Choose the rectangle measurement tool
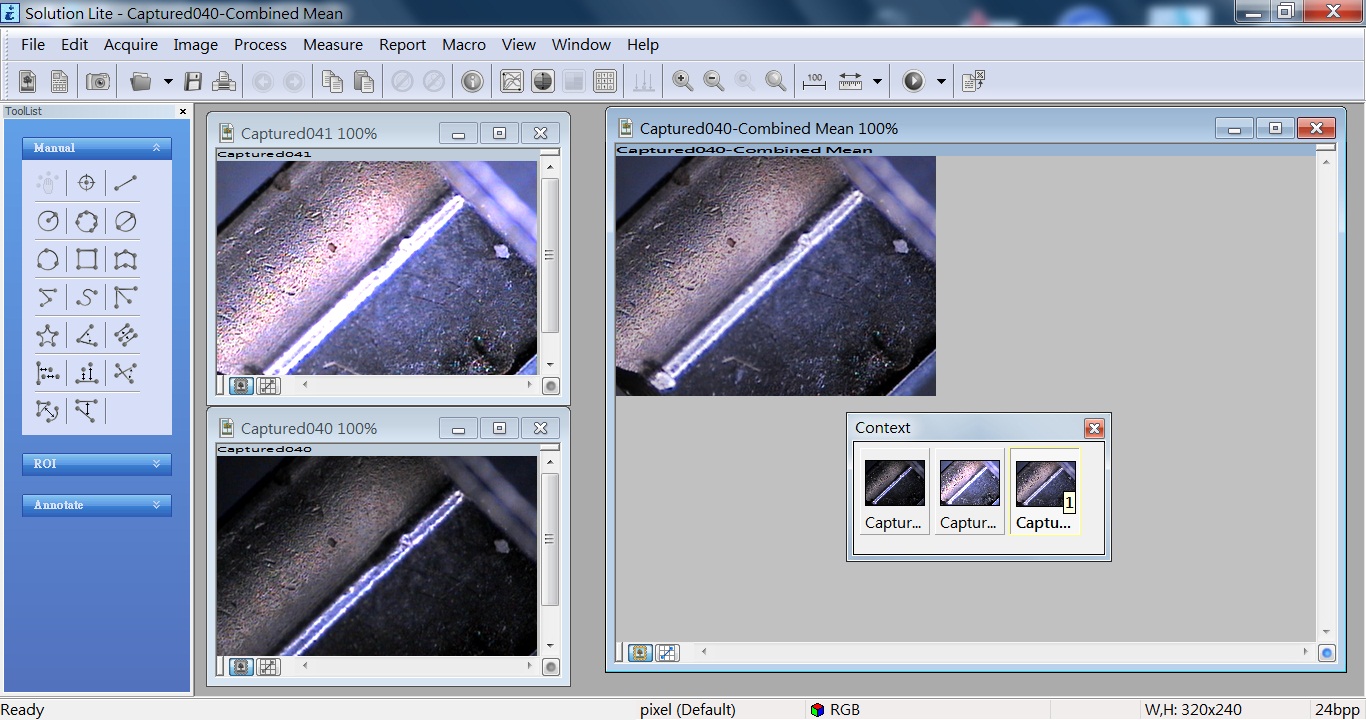 click(87, 260)
